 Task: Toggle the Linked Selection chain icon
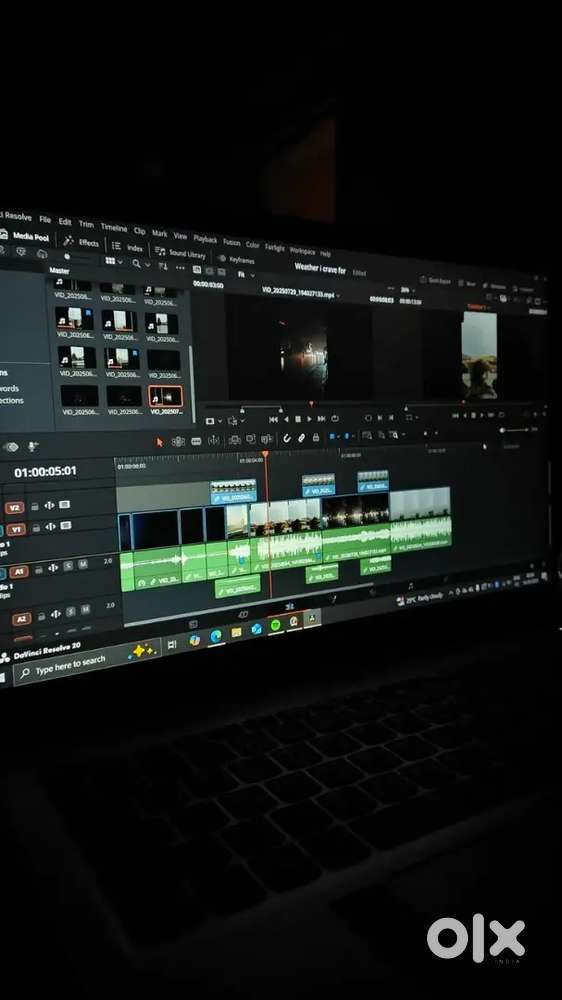pyautogui.click(x=300, y=438)
